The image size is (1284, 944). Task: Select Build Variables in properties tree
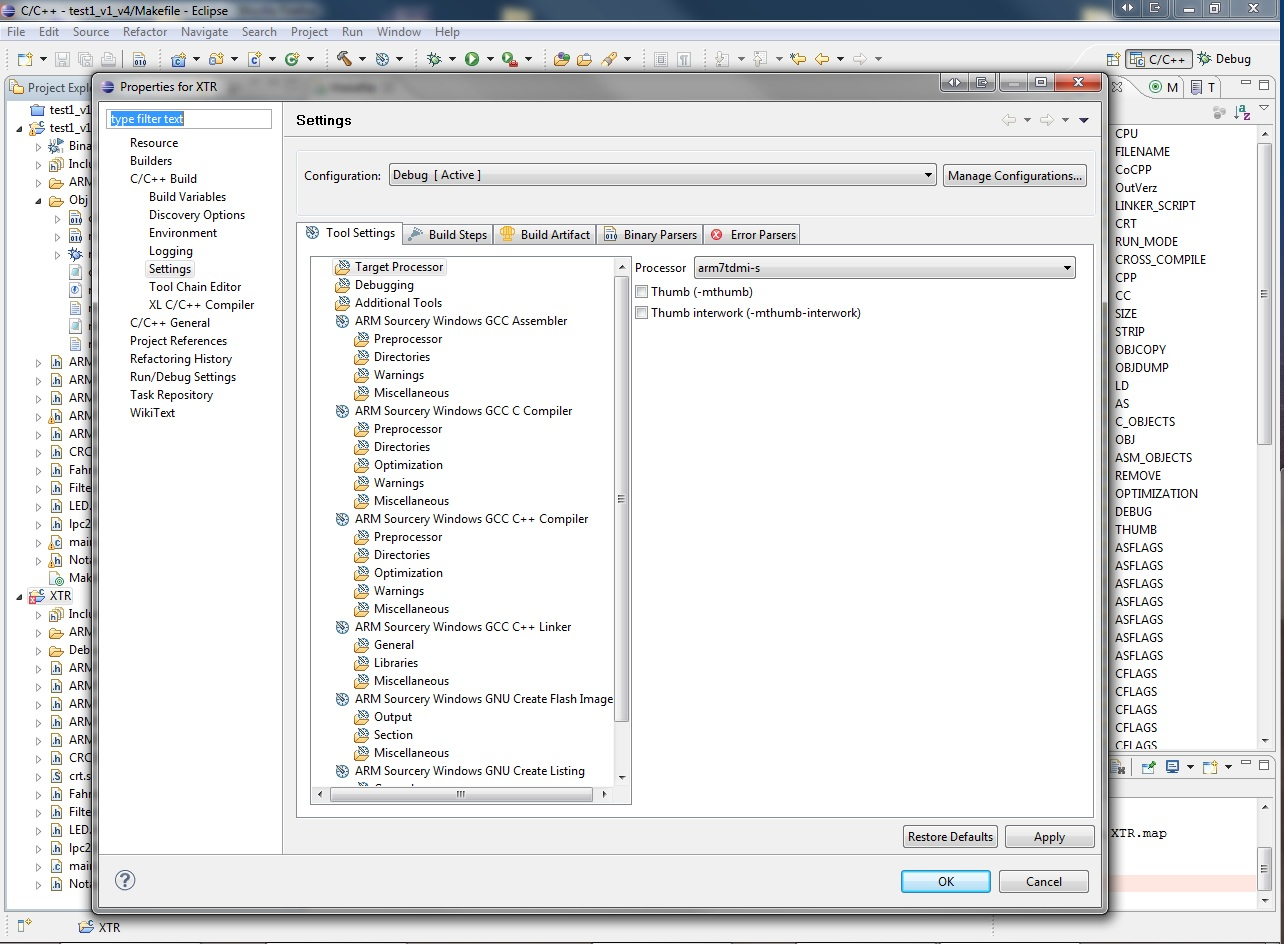(187, 197)
